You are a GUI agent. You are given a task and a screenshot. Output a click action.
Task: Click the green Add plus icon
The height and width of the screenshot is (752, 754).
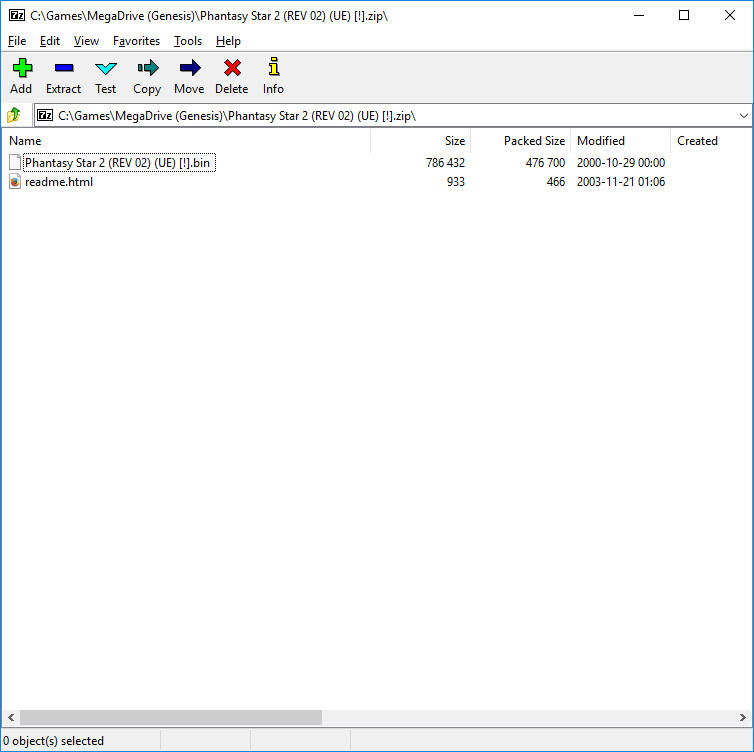(x=22, y=68)
